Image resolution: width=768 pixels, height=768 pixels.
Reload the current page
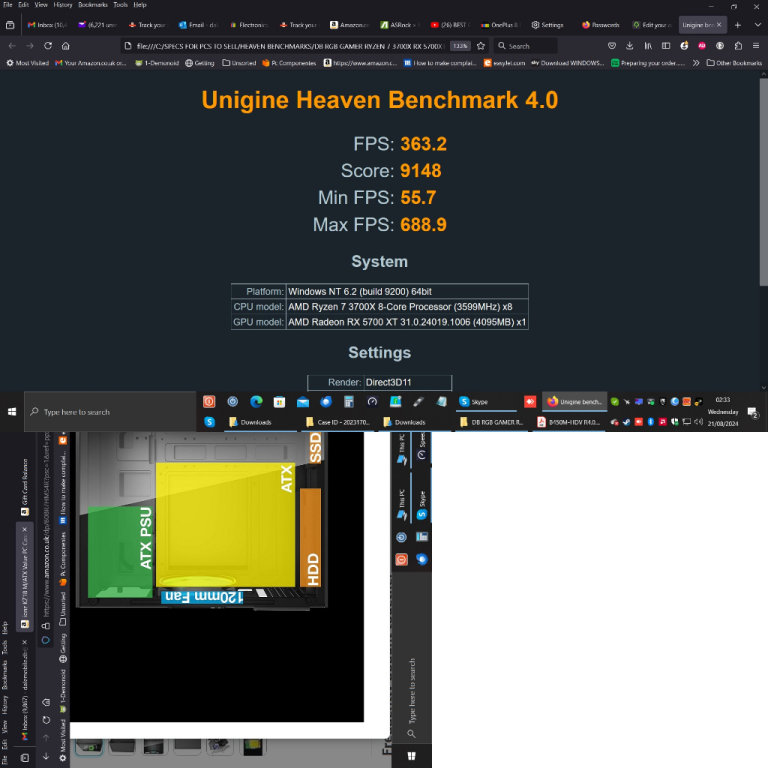pyautogui.click(x=48, y=46)
